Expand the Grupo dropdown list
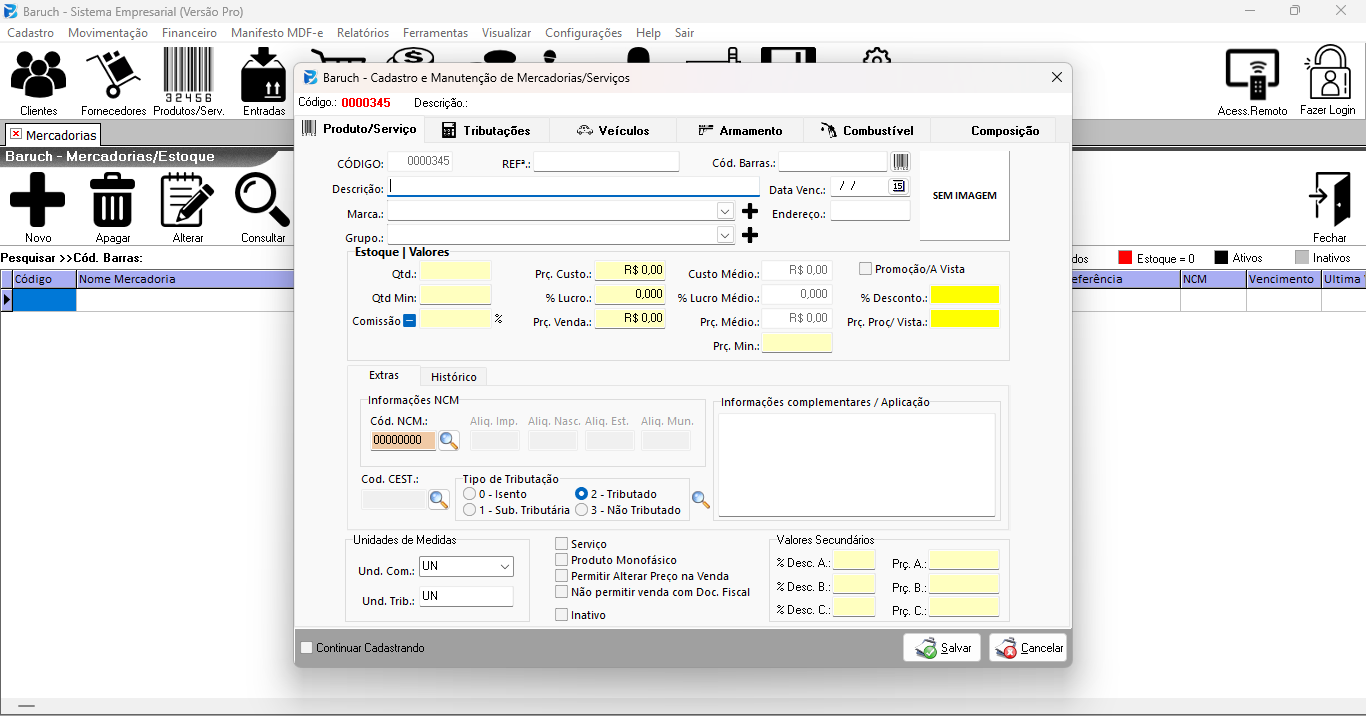 [x=726, y=235]
